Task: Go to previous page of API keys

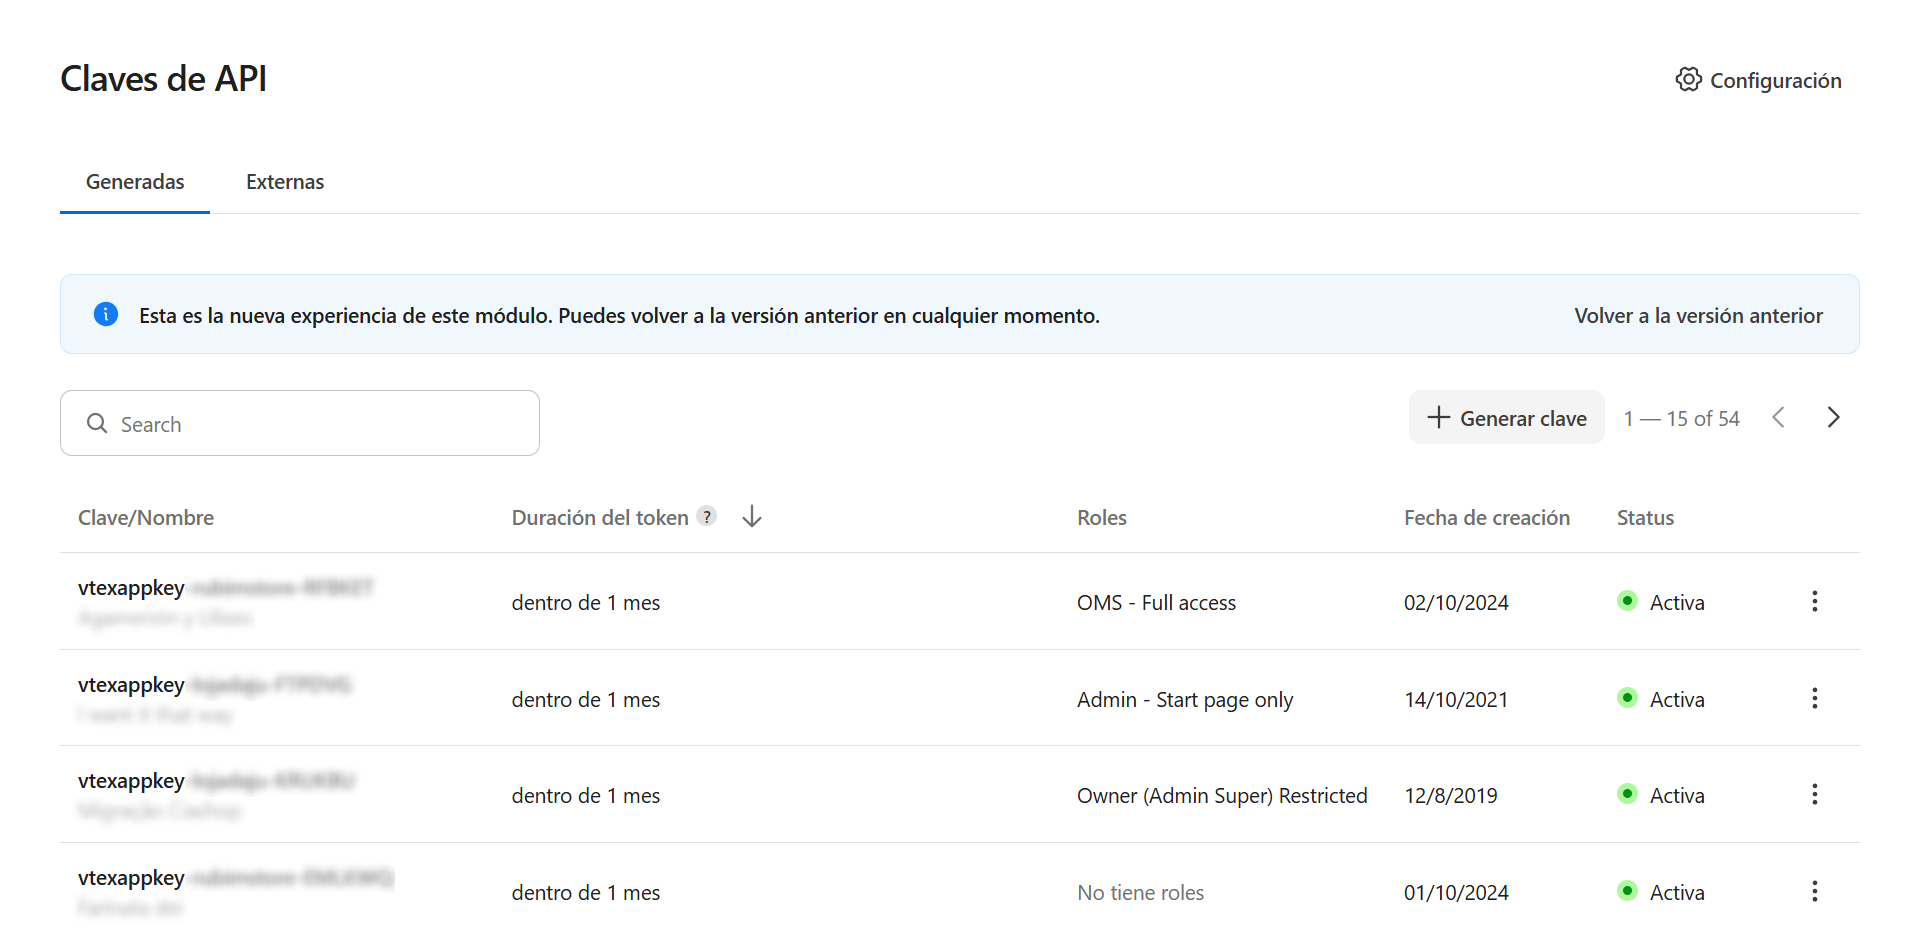Action: click(1778, 418)
